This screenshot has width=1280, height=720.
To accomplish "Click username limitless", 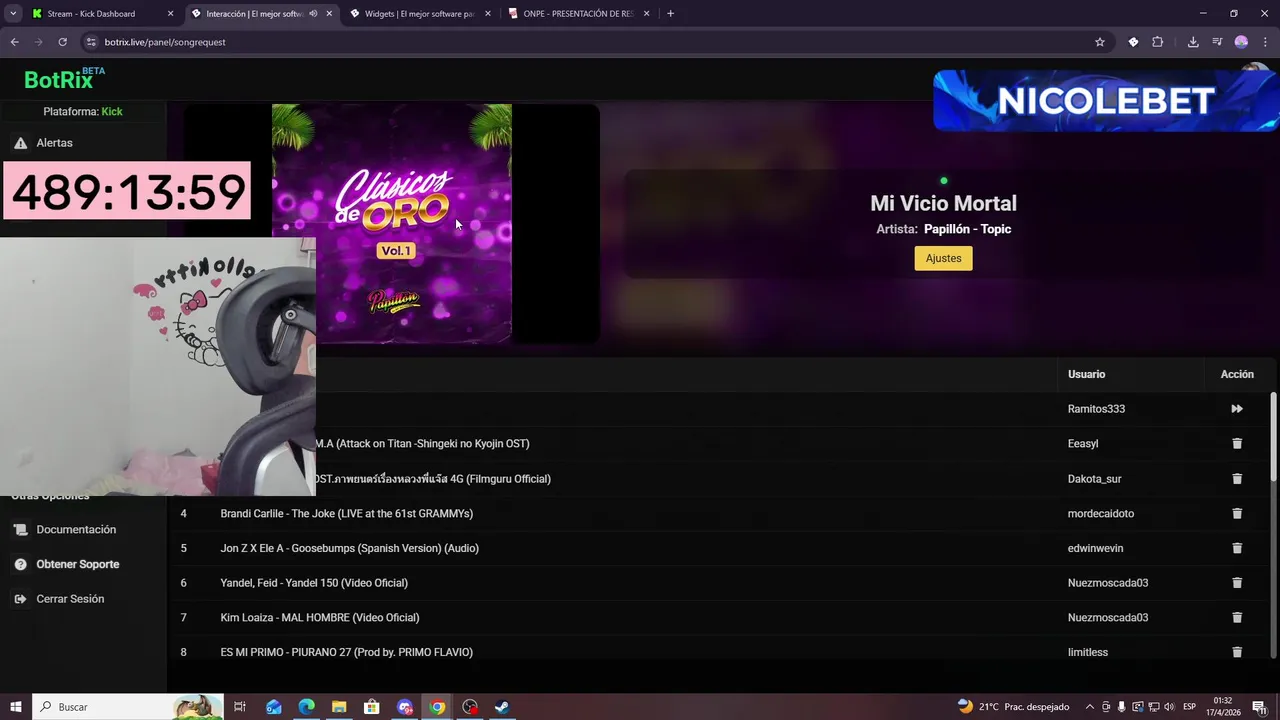I will [x=1088, y=652].
